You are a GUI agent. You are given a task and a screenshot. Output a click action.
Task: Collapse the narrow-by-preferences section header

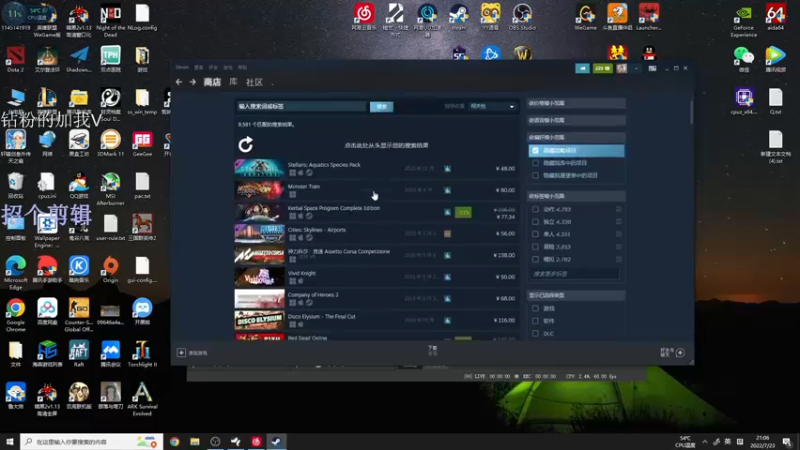pyautogui.click(x=576, y=137)
